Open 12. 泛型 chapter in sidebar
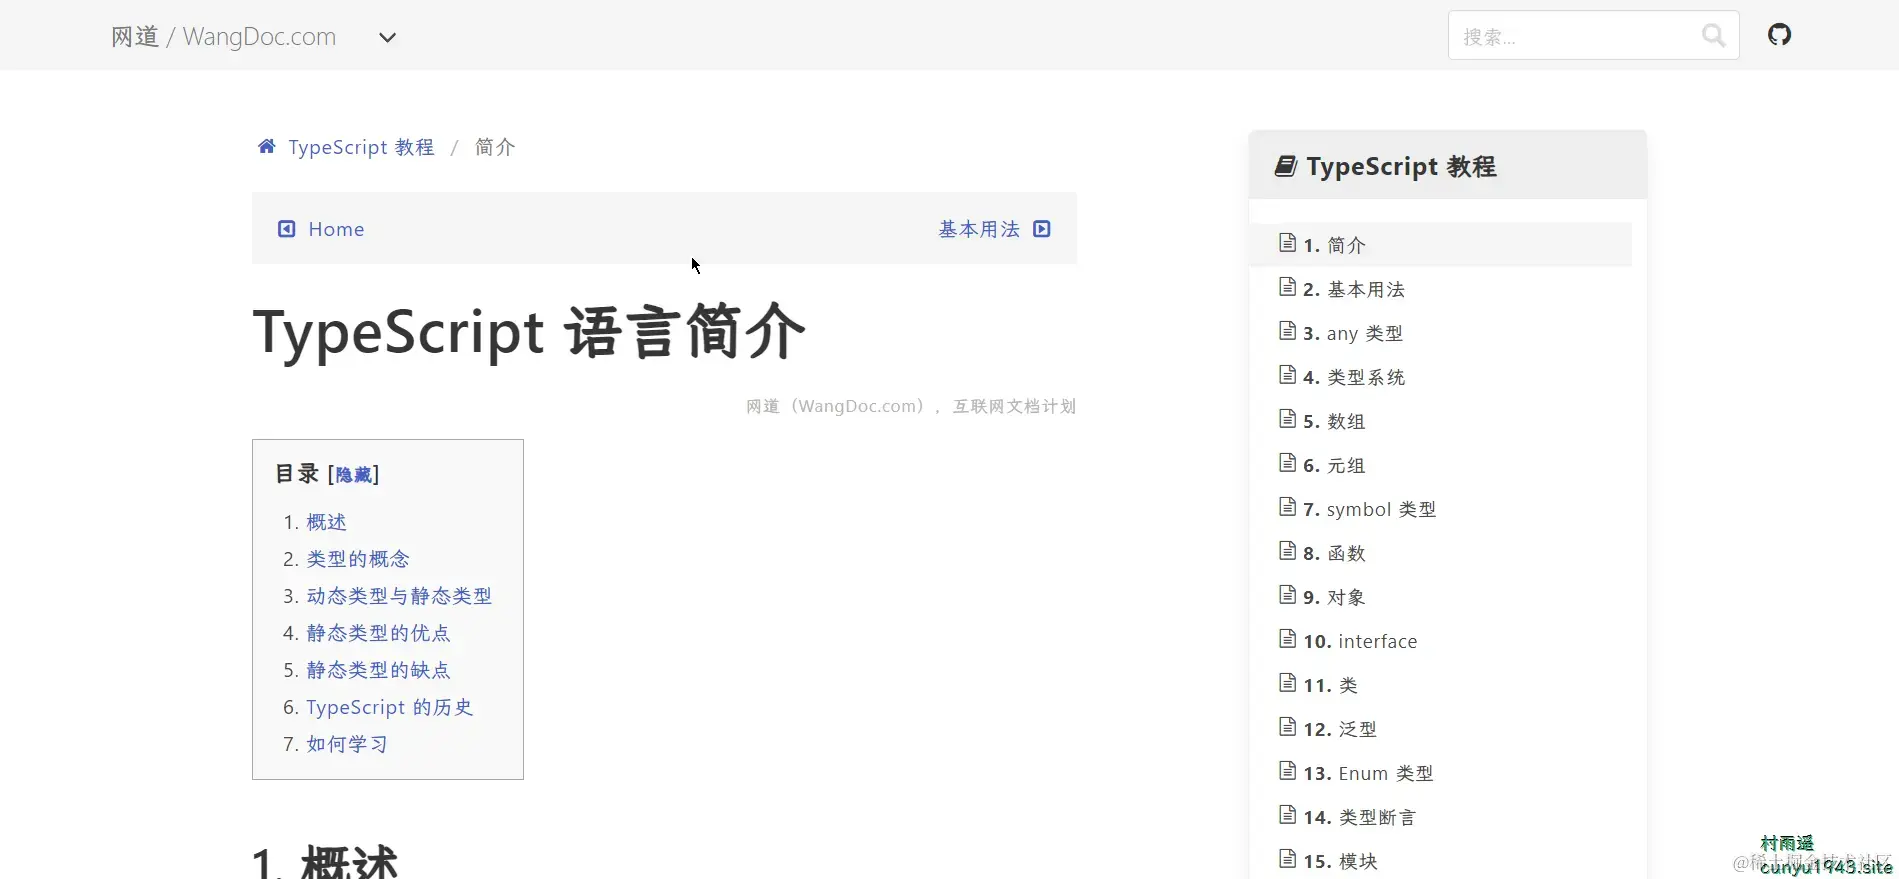This screenshot has height=879, width=1899. (x=1440, y=728)
